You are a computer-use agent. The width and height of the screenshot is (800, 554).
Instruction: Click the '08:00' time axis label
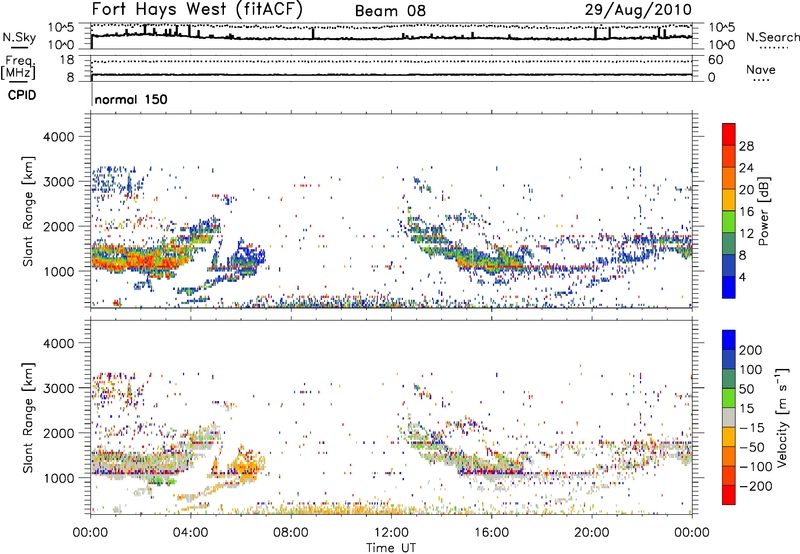[x=290, y=533]
